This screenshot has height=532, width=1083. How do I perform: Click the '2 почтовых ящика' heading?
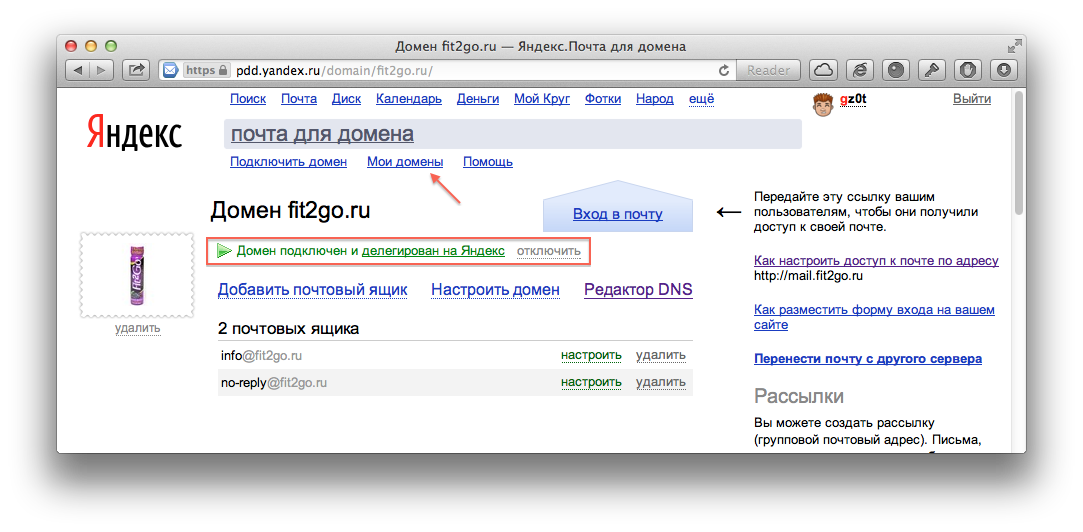point(288,328)
